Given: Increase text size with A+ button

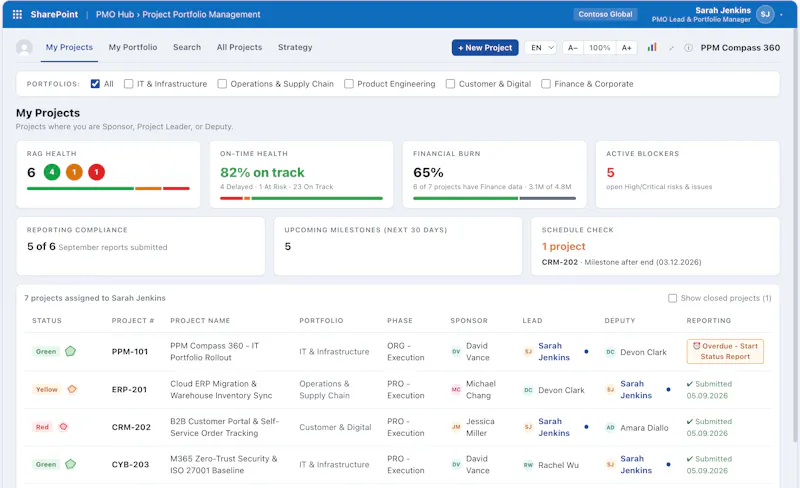Looking at the screenshot, I should [x=627, y=47].
